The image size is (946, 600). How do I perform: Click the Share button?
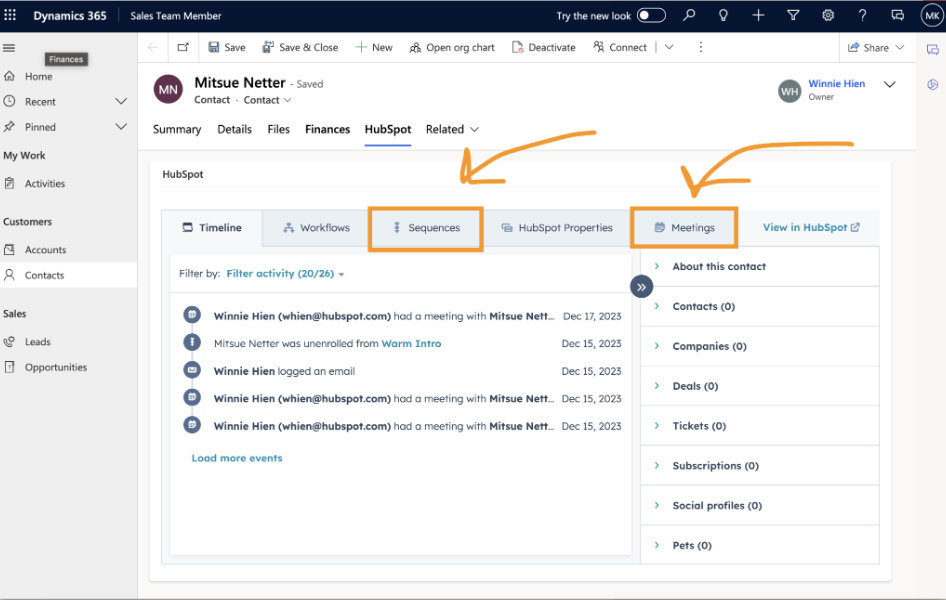[x=875, y=47]
